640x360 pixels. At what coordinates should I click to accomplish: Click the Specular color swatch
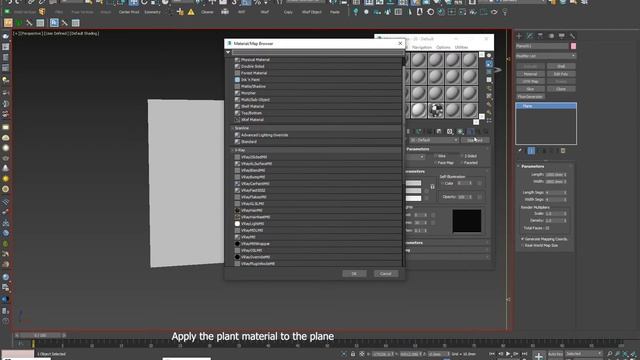(413, 198)
